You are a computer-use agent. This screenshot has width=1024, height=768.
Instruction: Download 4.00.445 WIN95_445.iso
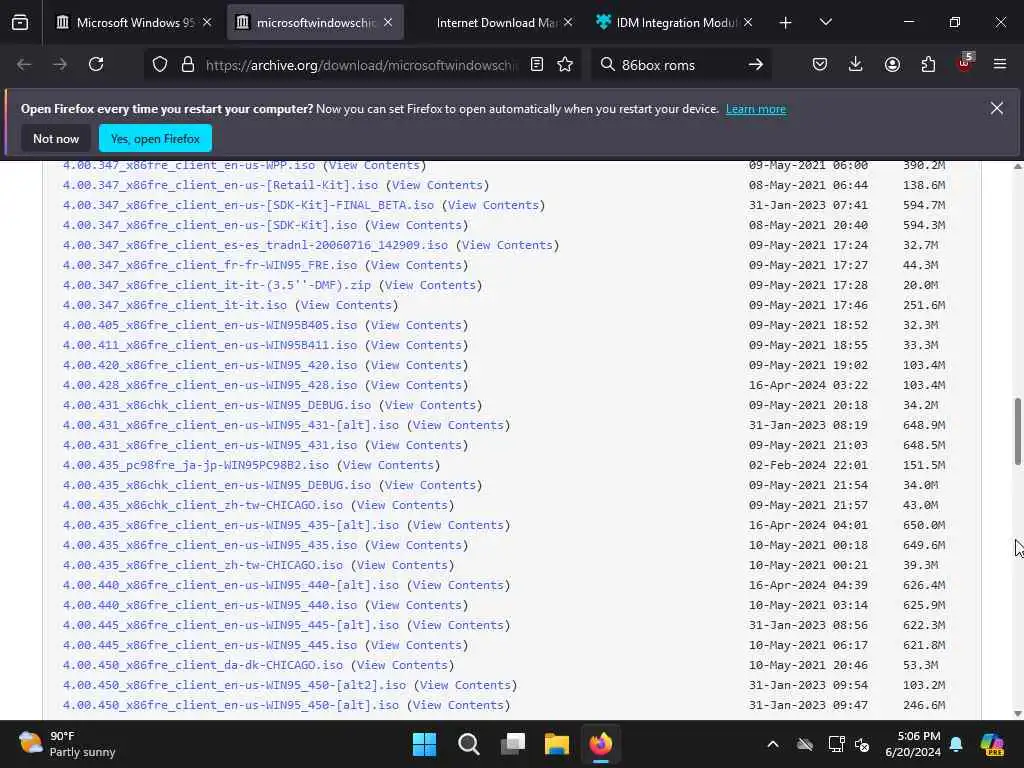tap(210, 645)
